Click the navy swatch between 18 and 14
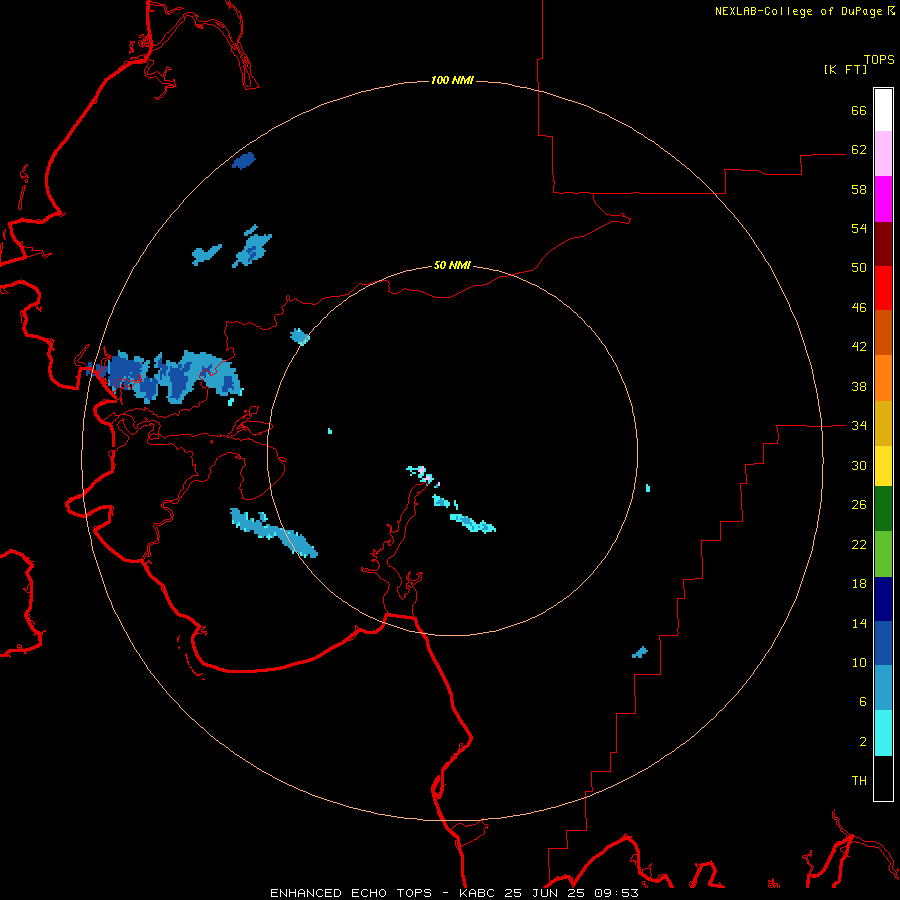 [x=883, y=599]
